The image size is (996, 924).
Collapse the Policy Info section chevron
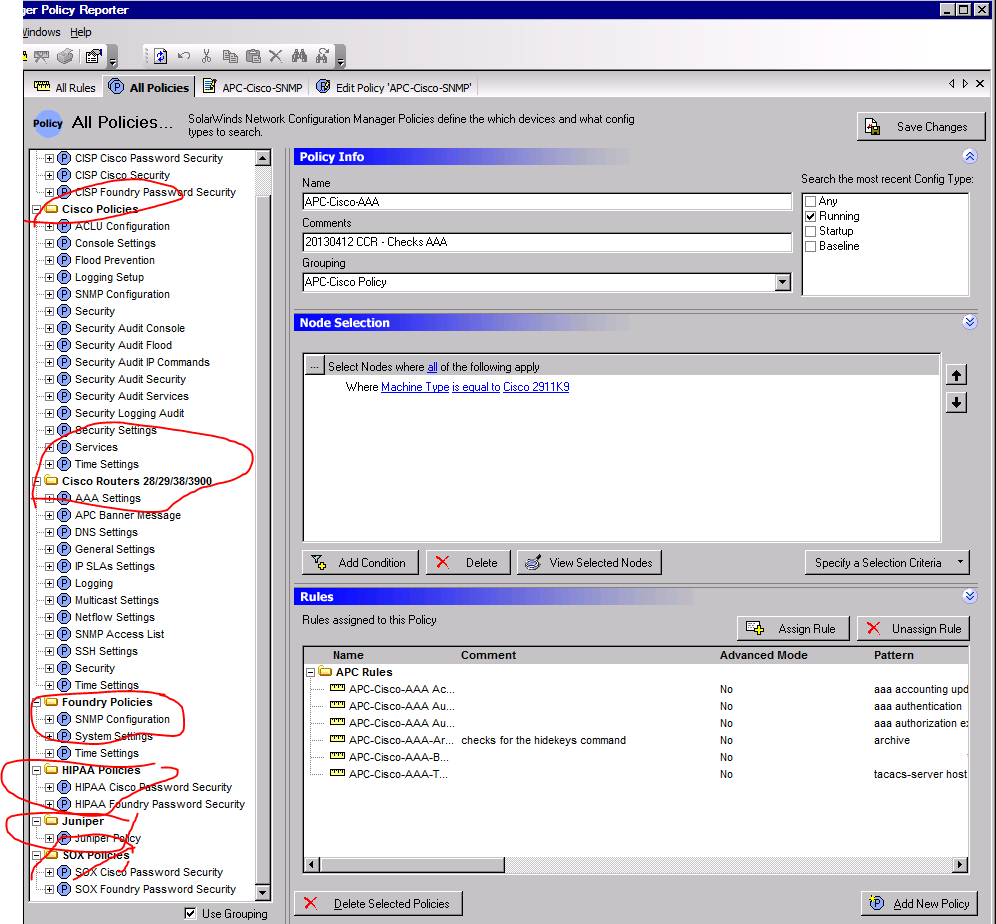[969, 156]
